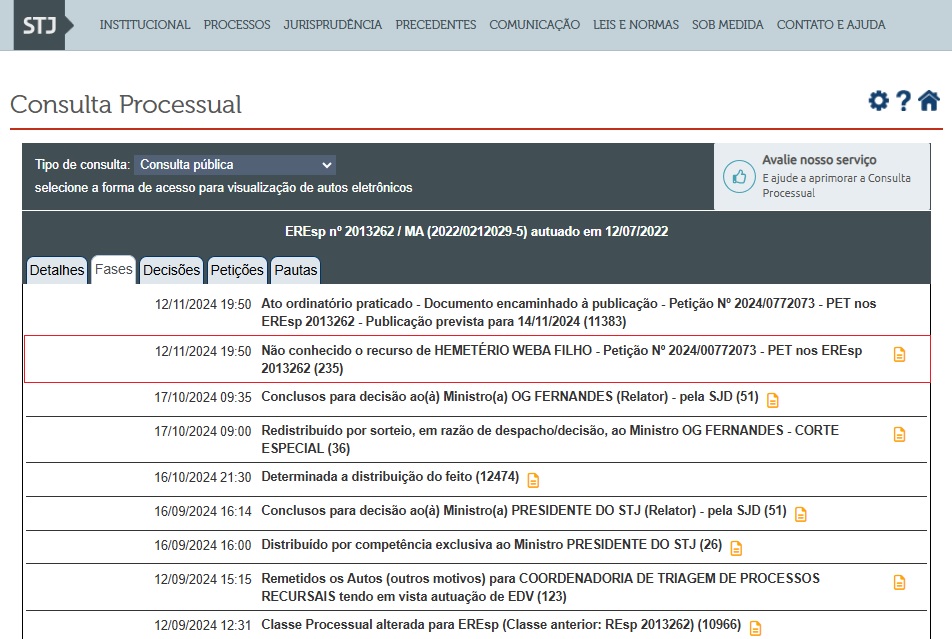
Task: Open document for Não conhecido o recurso entry
Action: click(899, 354)
